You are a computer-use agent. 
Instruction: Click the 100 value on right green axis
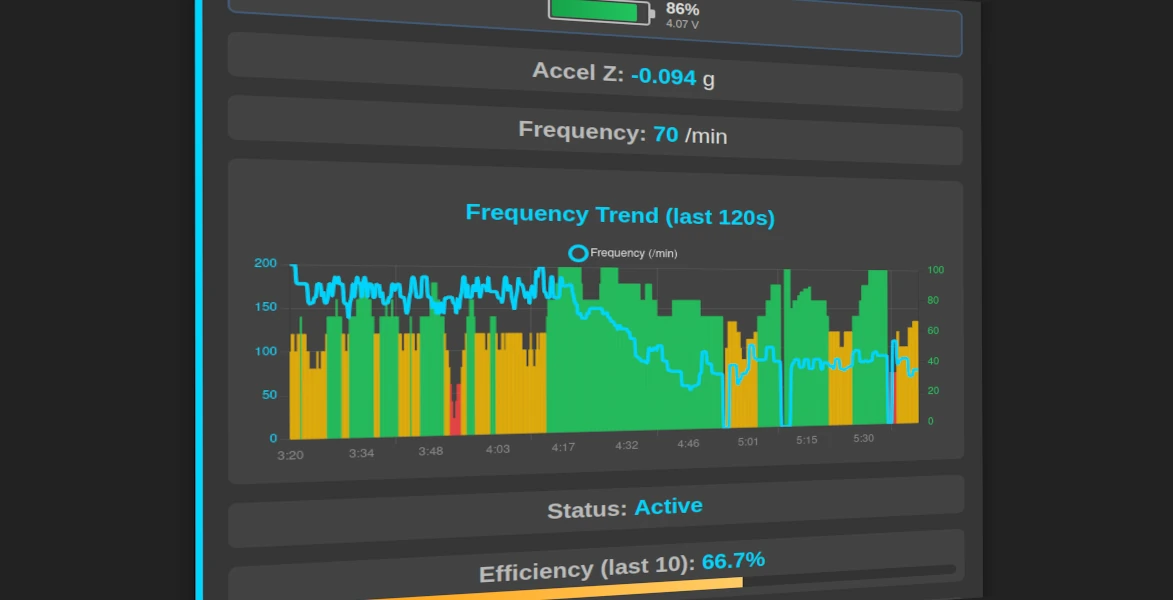point(935,270)
